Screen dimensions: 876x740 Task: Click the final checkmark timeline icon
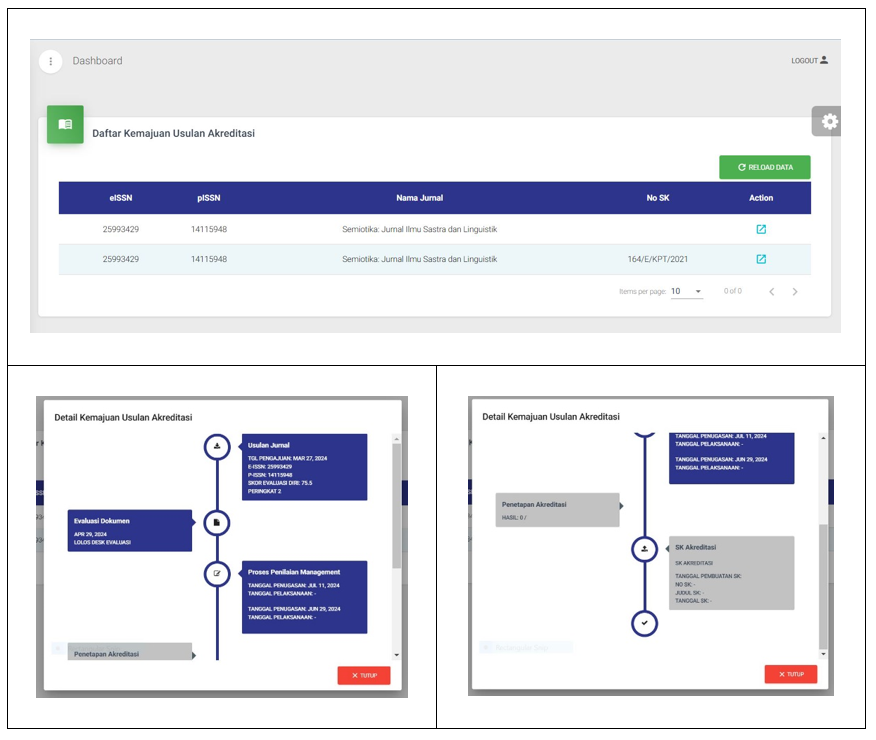click(645, 623)
